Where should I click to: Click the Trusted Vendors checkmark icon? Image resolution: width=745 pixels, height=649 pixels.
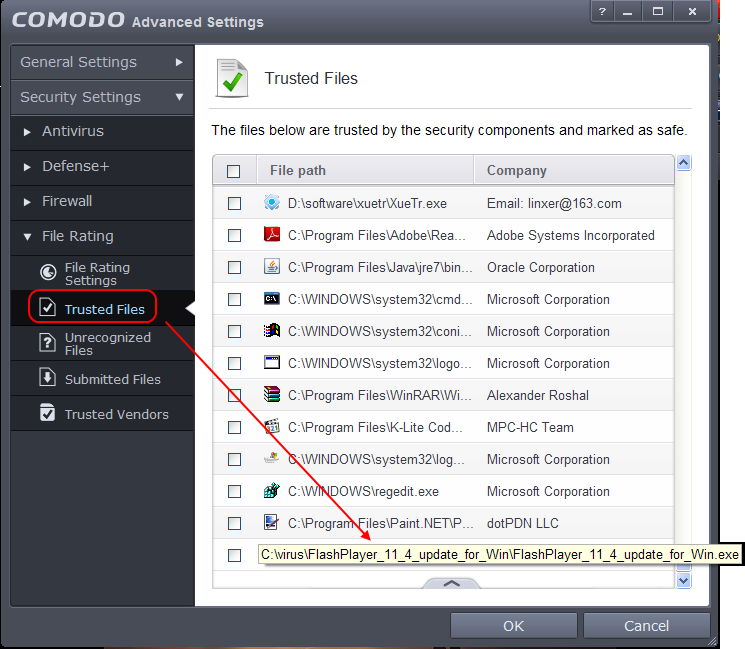(48, 412)
